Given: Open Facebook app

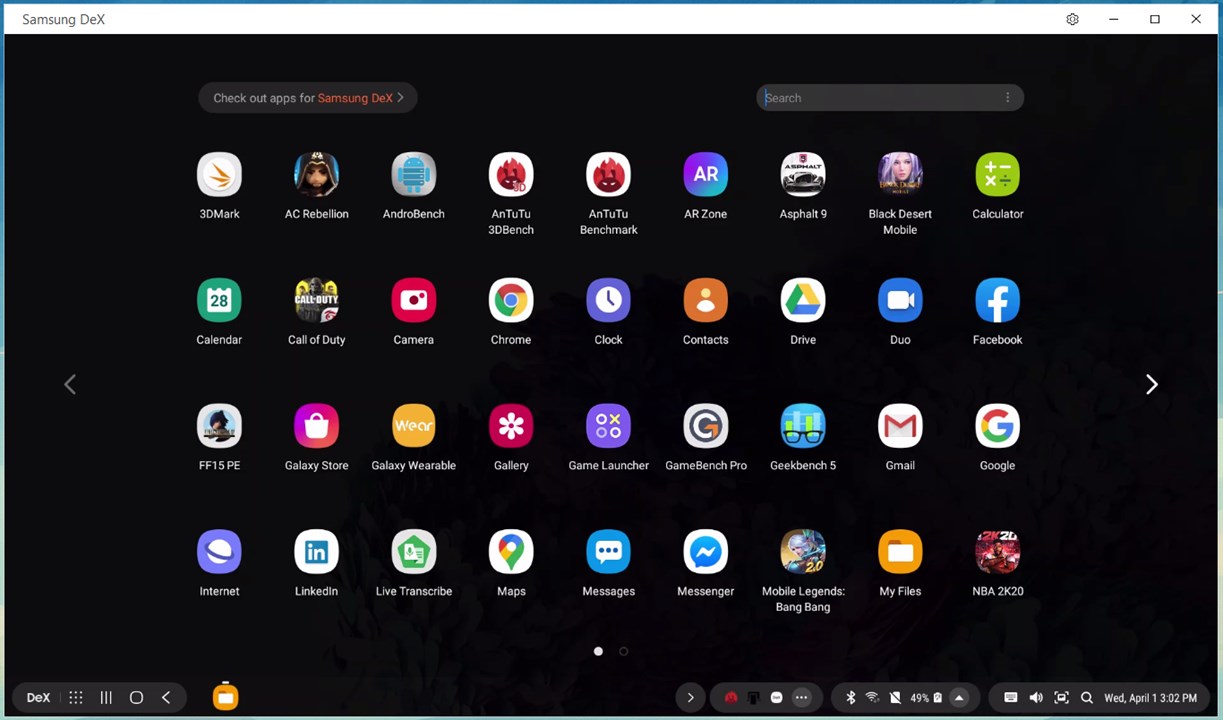Looking at the screenshot, I should coord(998,300).
